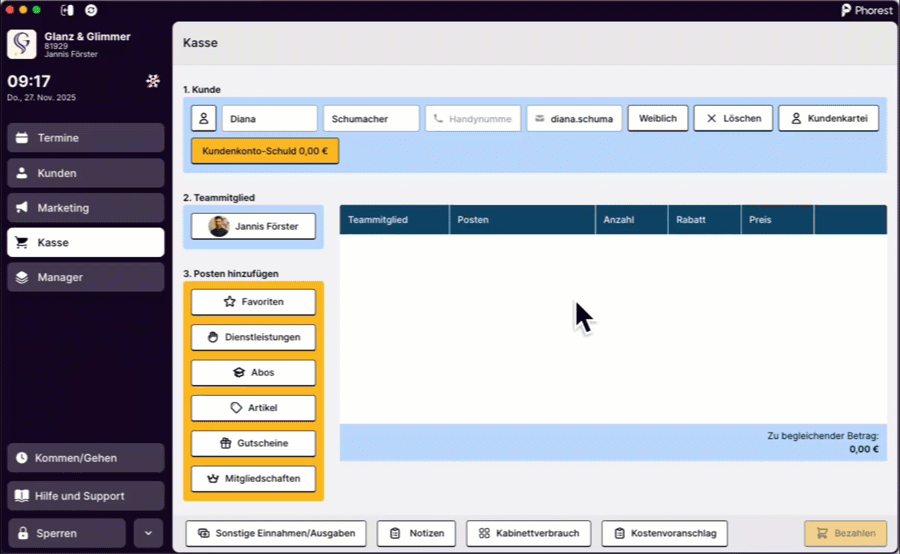This screenshot has width=900, height=554.
Task: Click the Glanz & Glimmer salon logo
Action: pyautogui.click(x=22, y=44)
